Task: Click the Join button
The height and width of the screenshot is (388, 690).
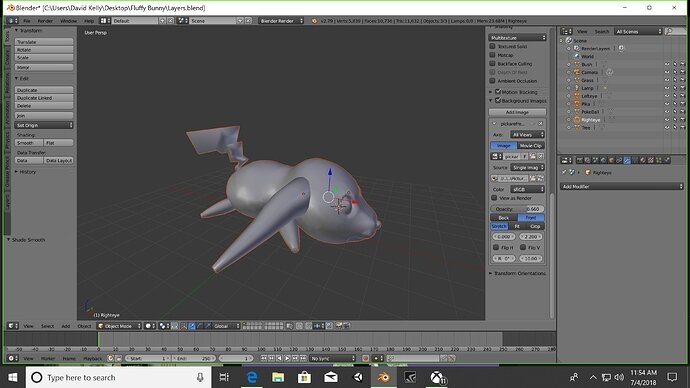Action: click(44, 115)
